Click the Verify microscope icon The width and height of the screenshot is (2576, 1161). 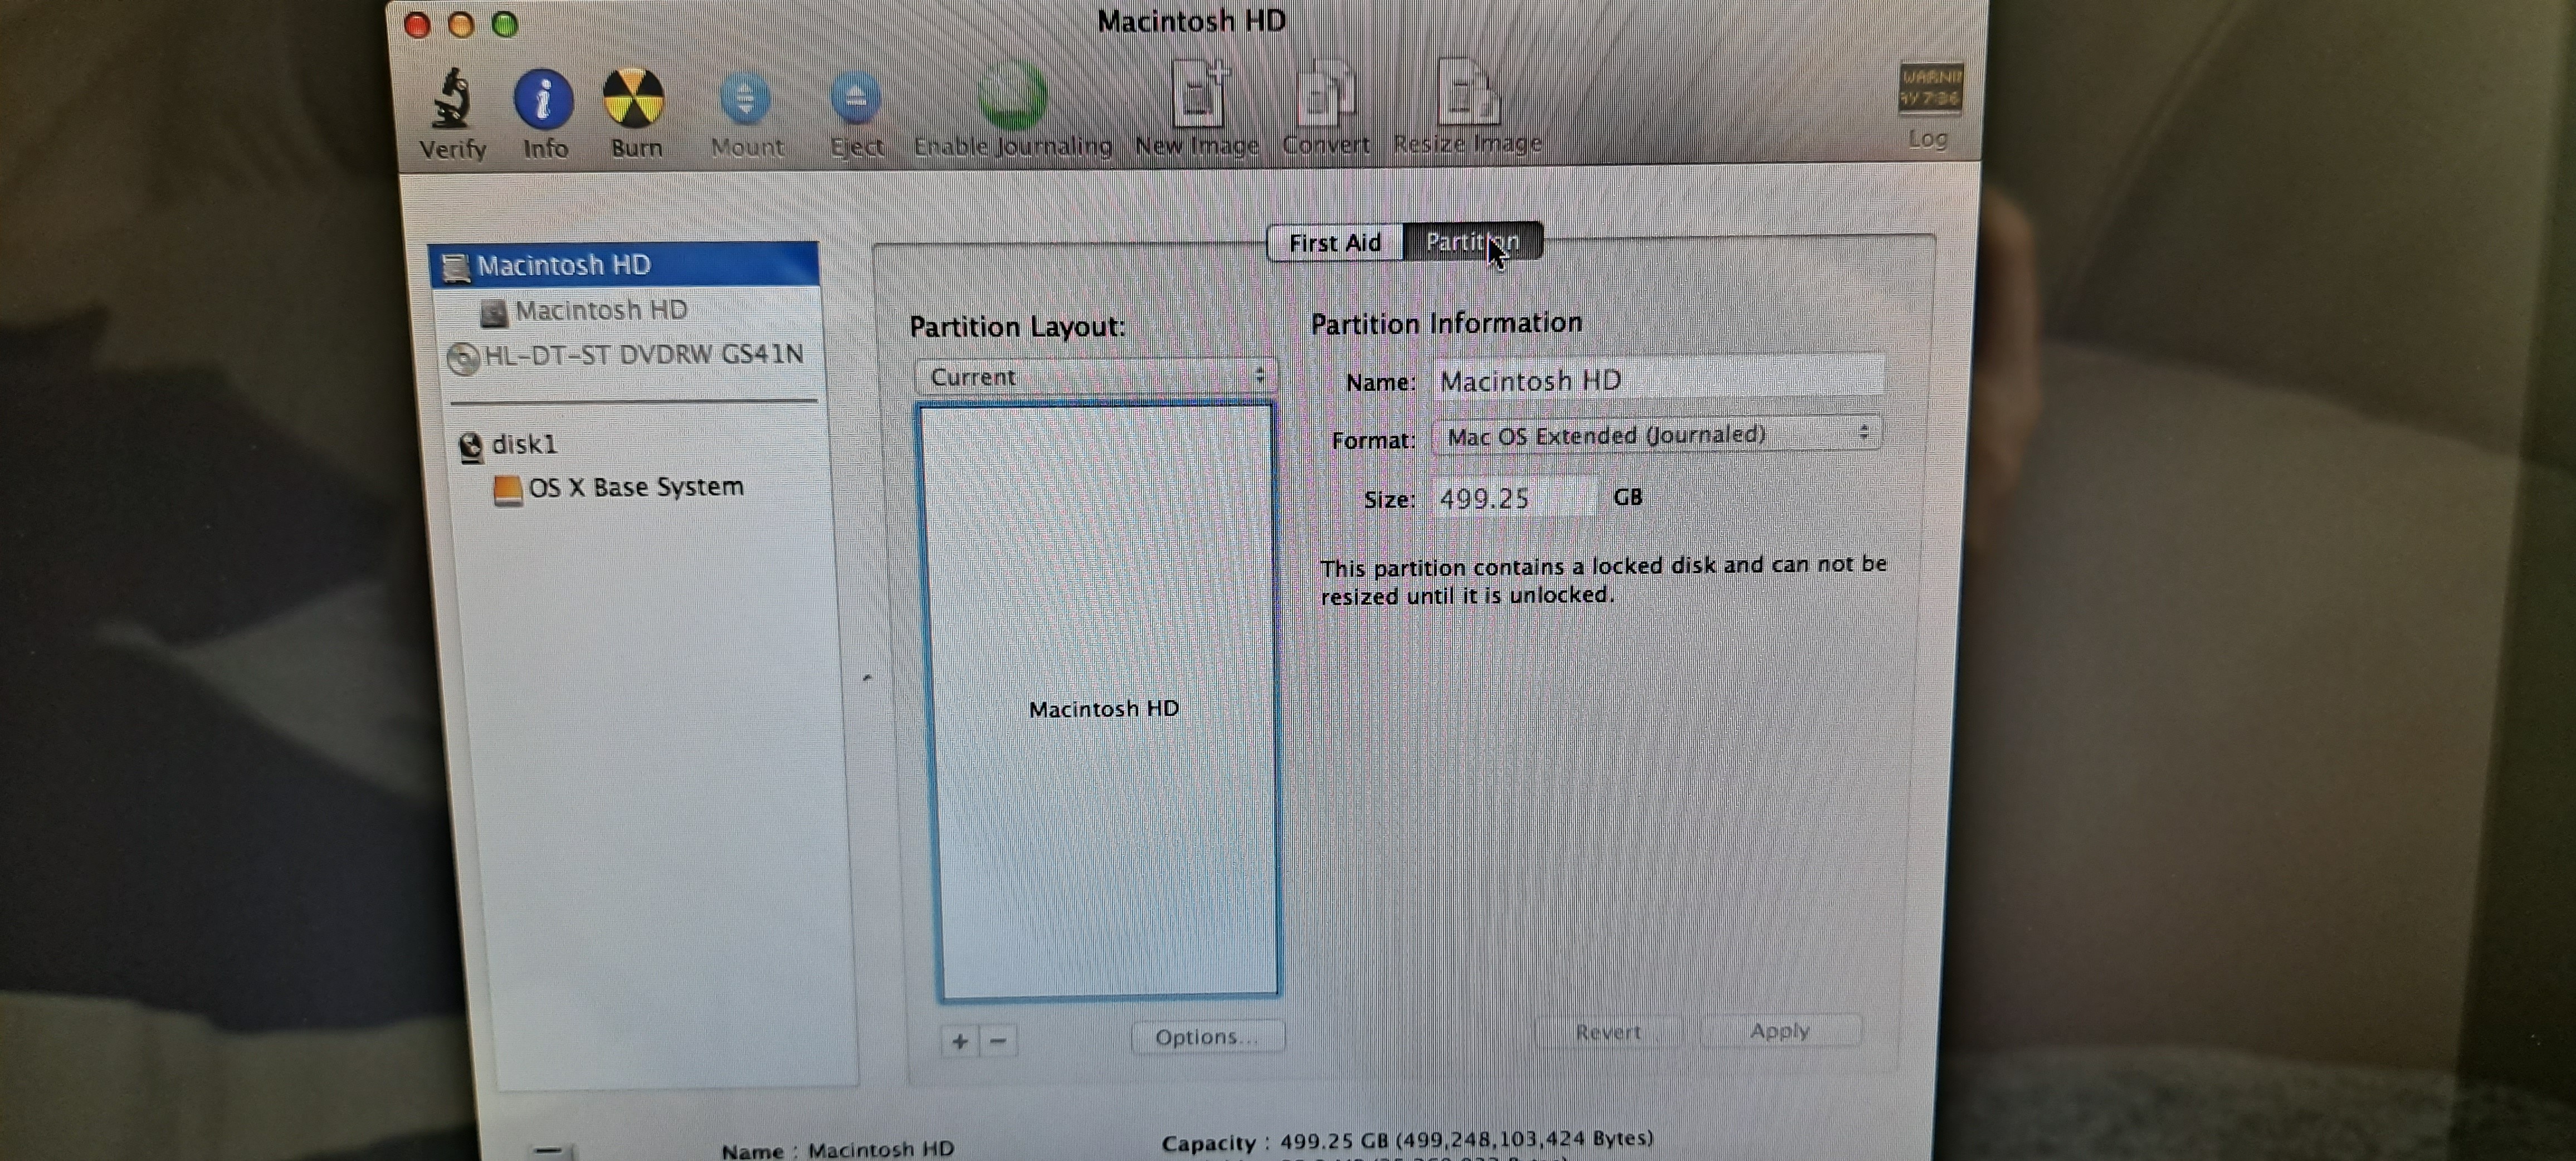tap(451, 100)
